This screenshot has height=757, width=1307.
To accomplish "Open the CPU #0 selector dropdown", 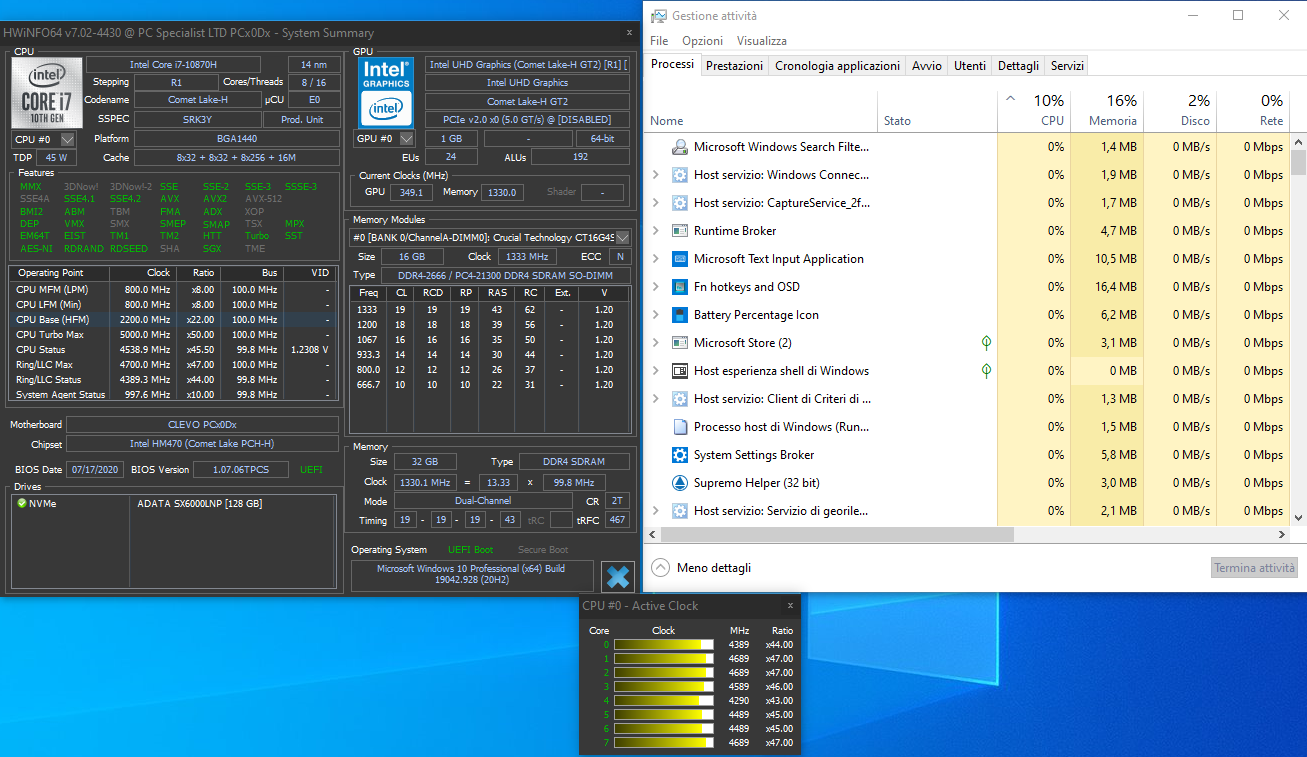I will [x=67, y=139].
